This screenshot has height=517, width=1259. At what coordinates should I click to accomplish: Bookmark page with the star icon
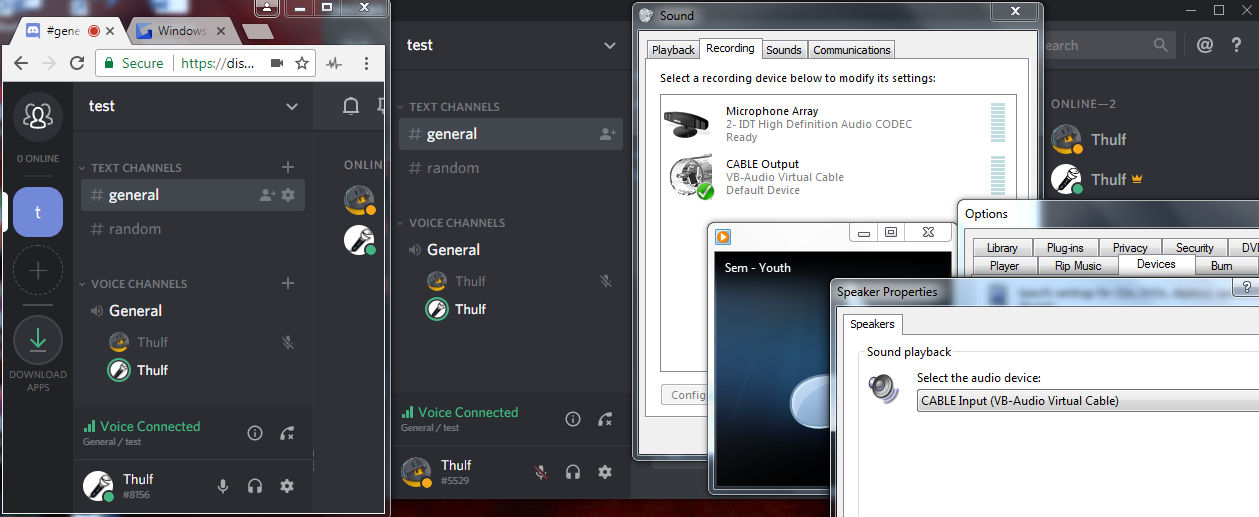pyautogui.click(x=302, y=62)
